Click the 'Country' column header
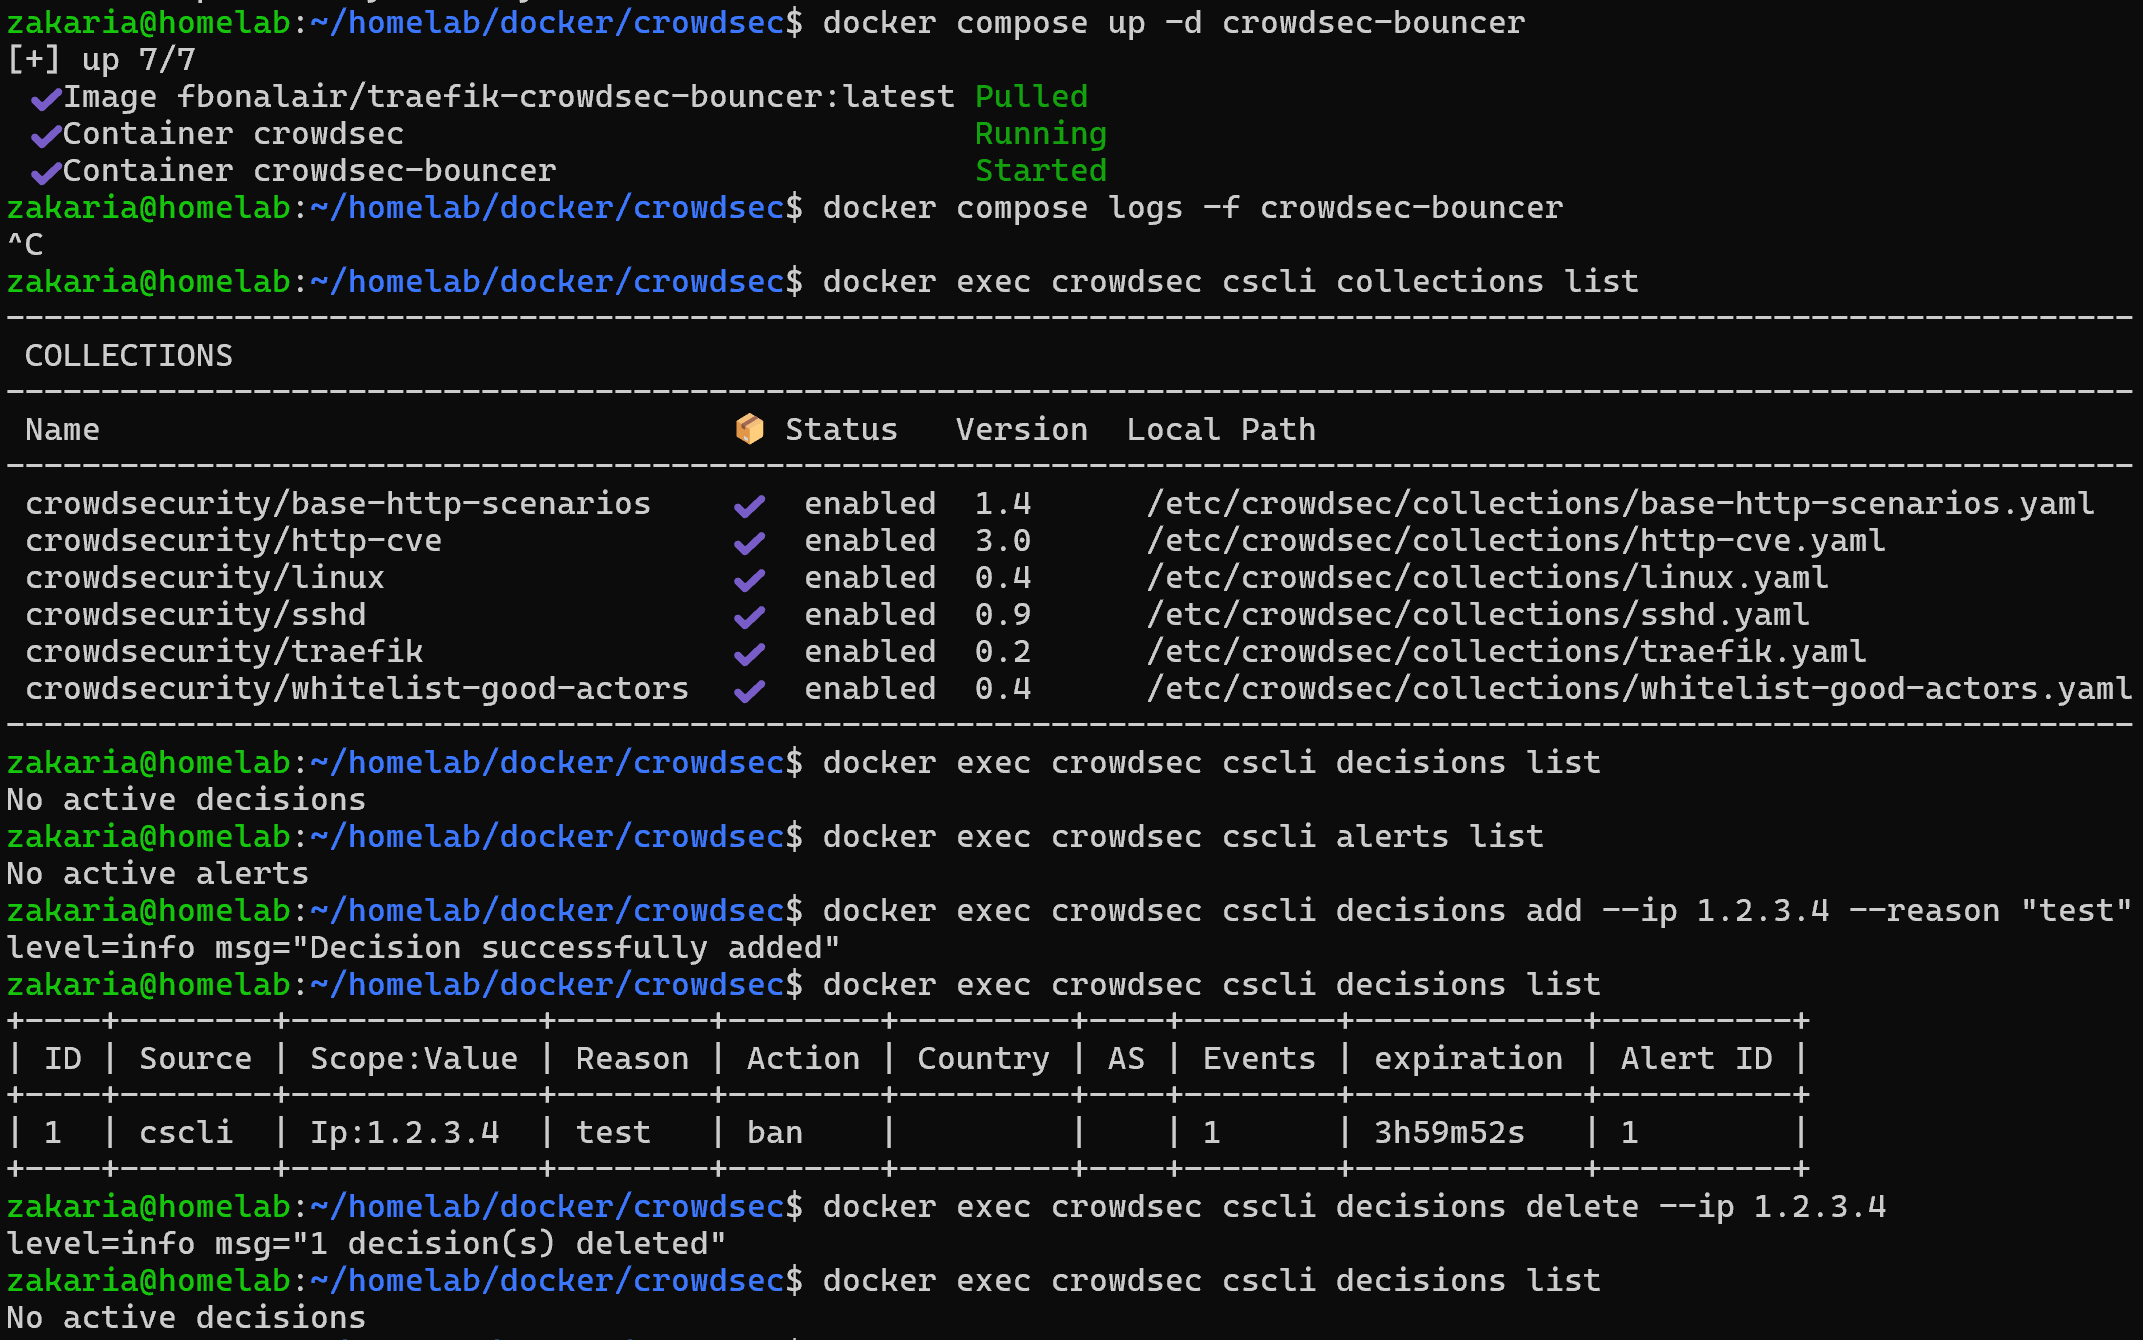The image size is (2143, 1340). tap(983, 1059)
